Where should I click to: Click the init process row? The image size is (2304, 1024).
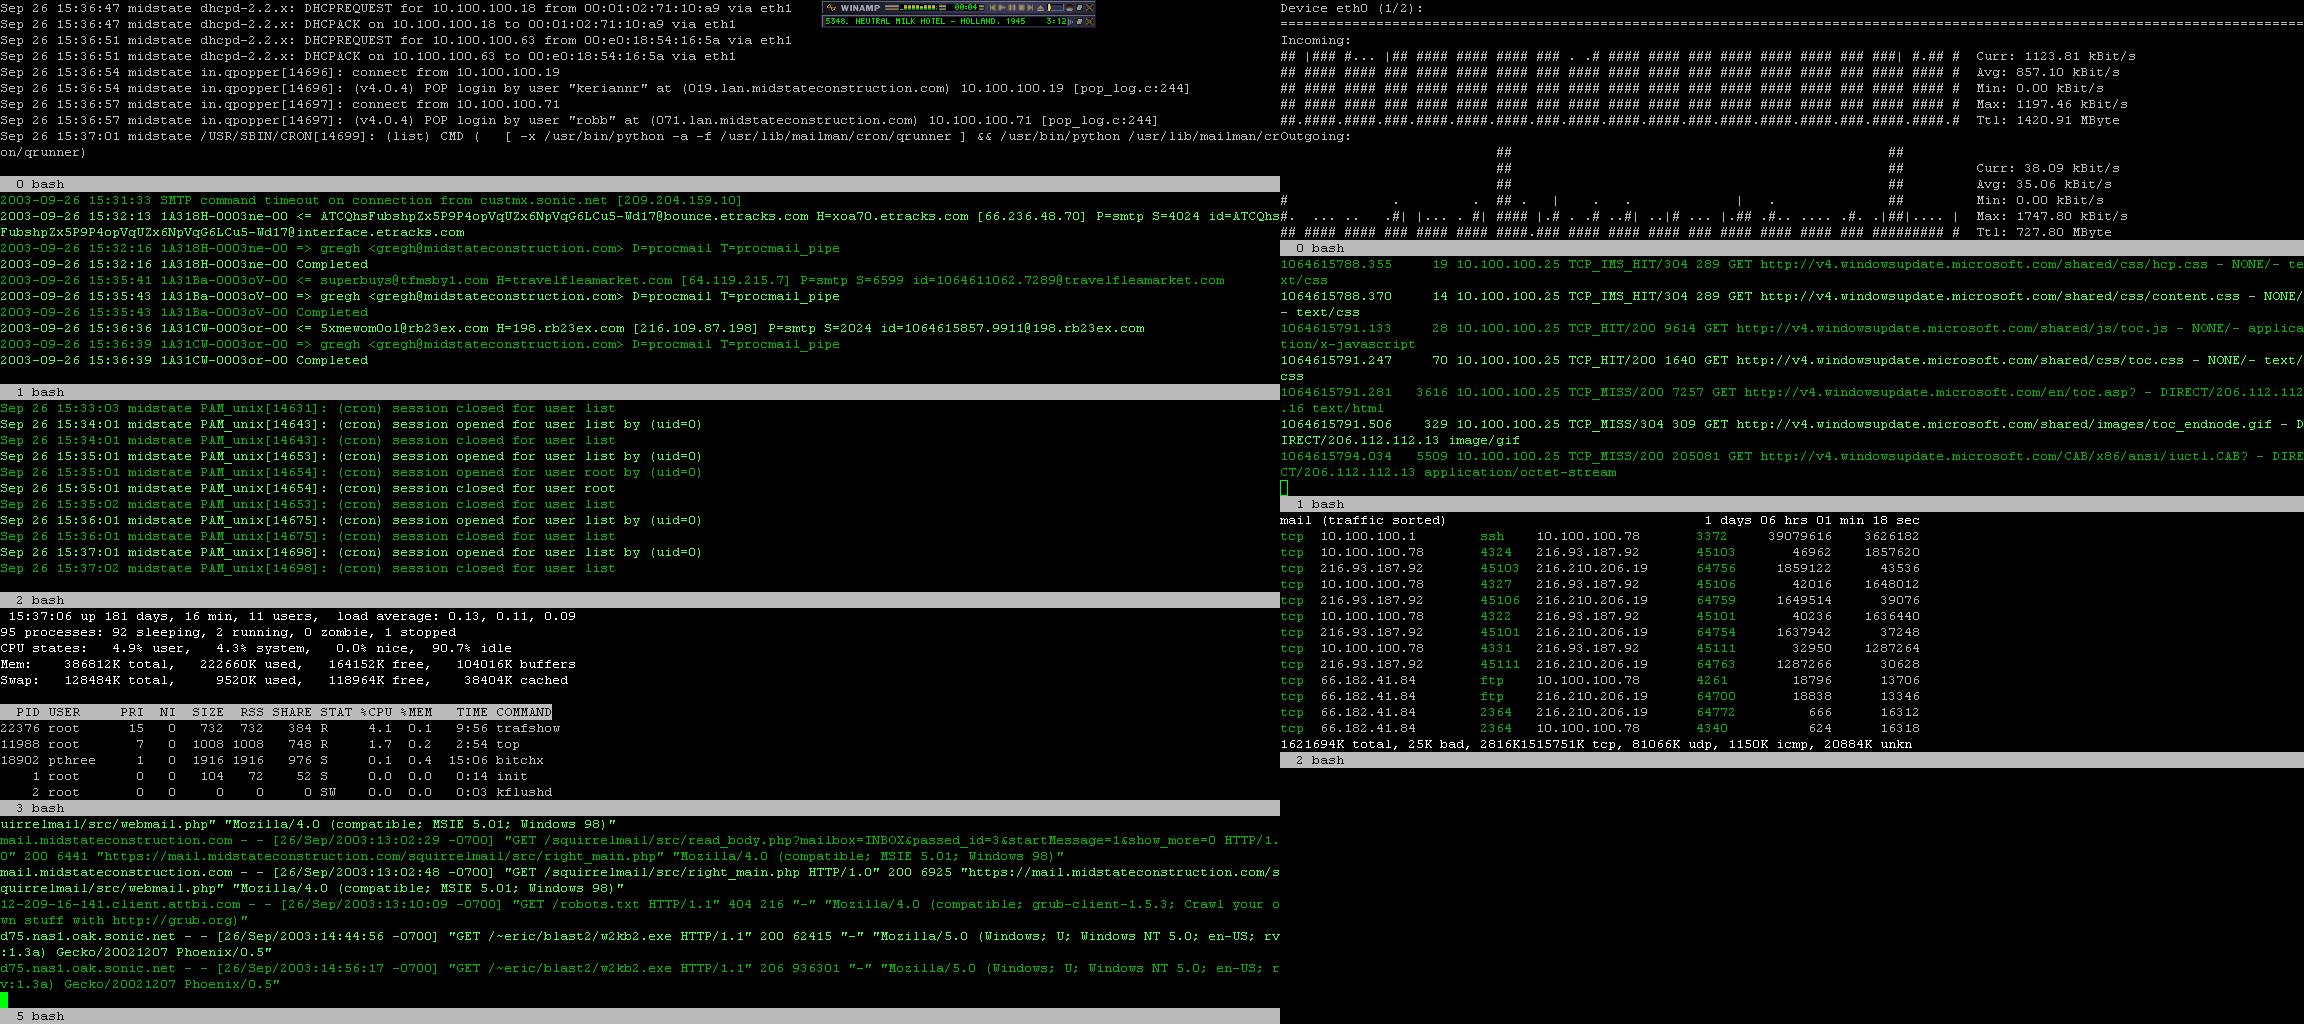[x=264, y=776]
